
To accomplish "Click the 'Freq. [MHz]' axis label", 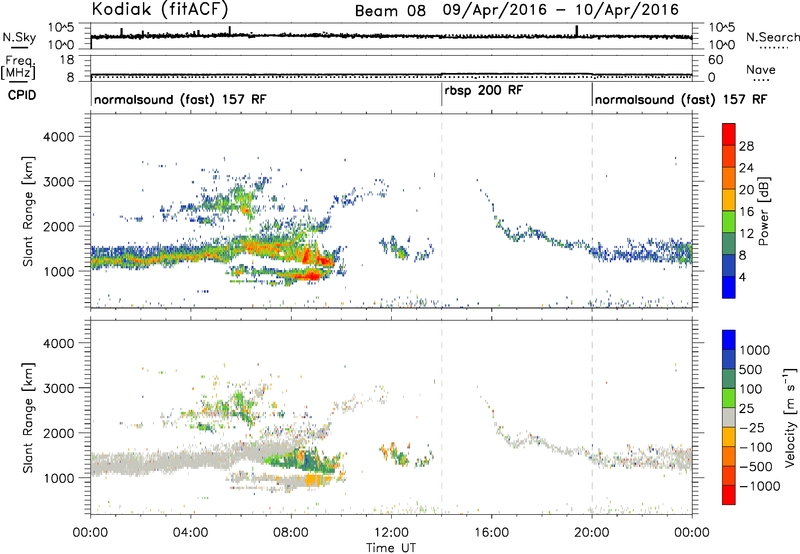I will click(19, 67).
